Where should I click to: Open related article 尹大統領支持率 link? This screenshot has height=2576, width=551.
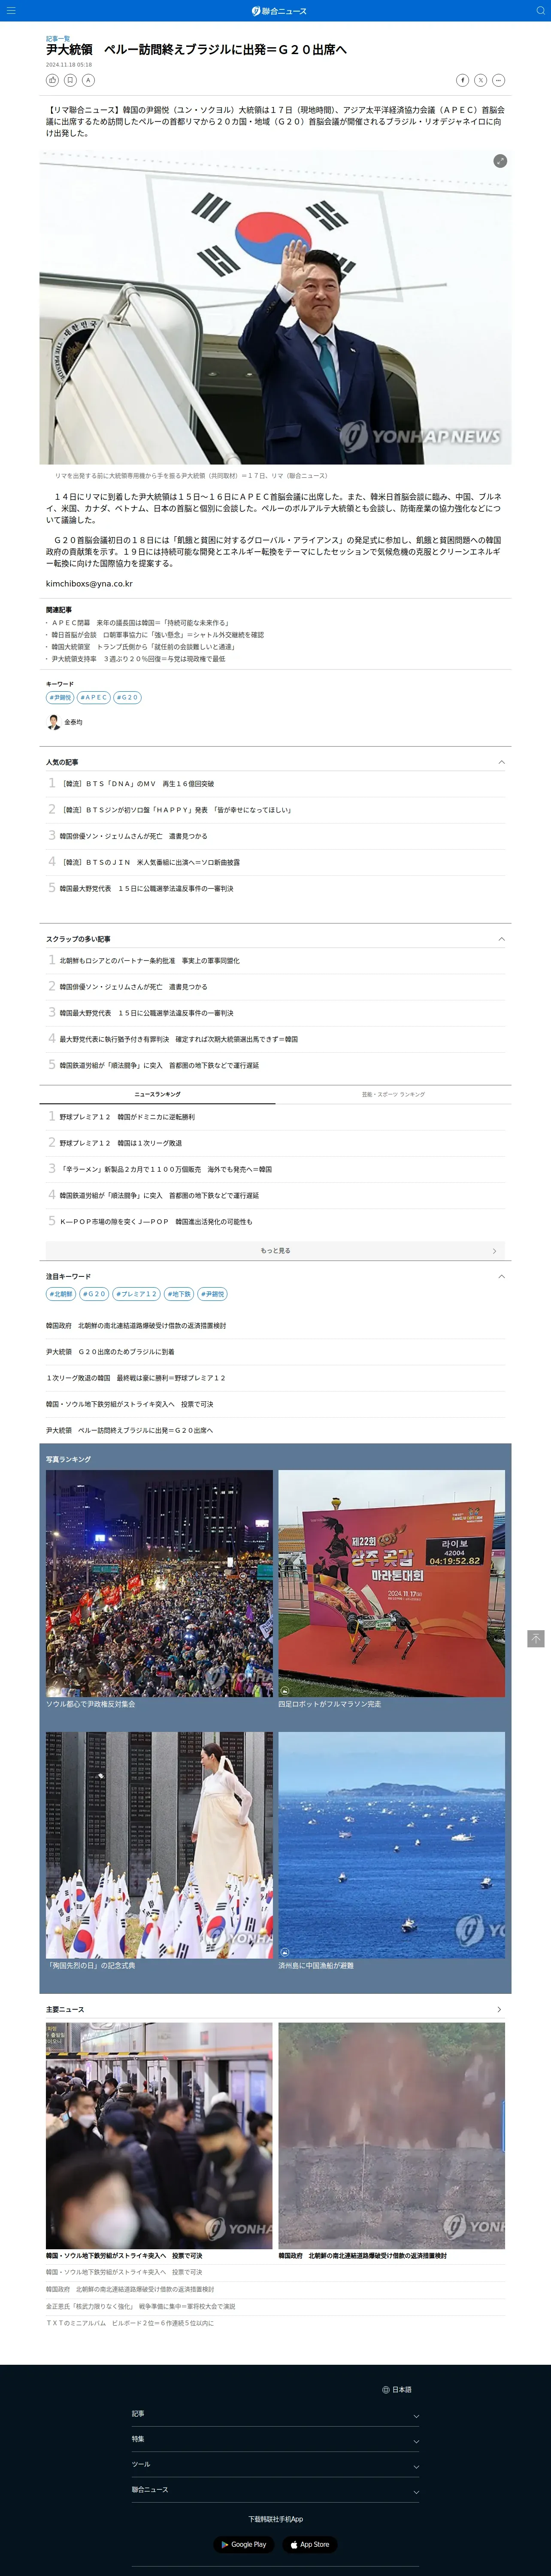[x=139, y=659]
